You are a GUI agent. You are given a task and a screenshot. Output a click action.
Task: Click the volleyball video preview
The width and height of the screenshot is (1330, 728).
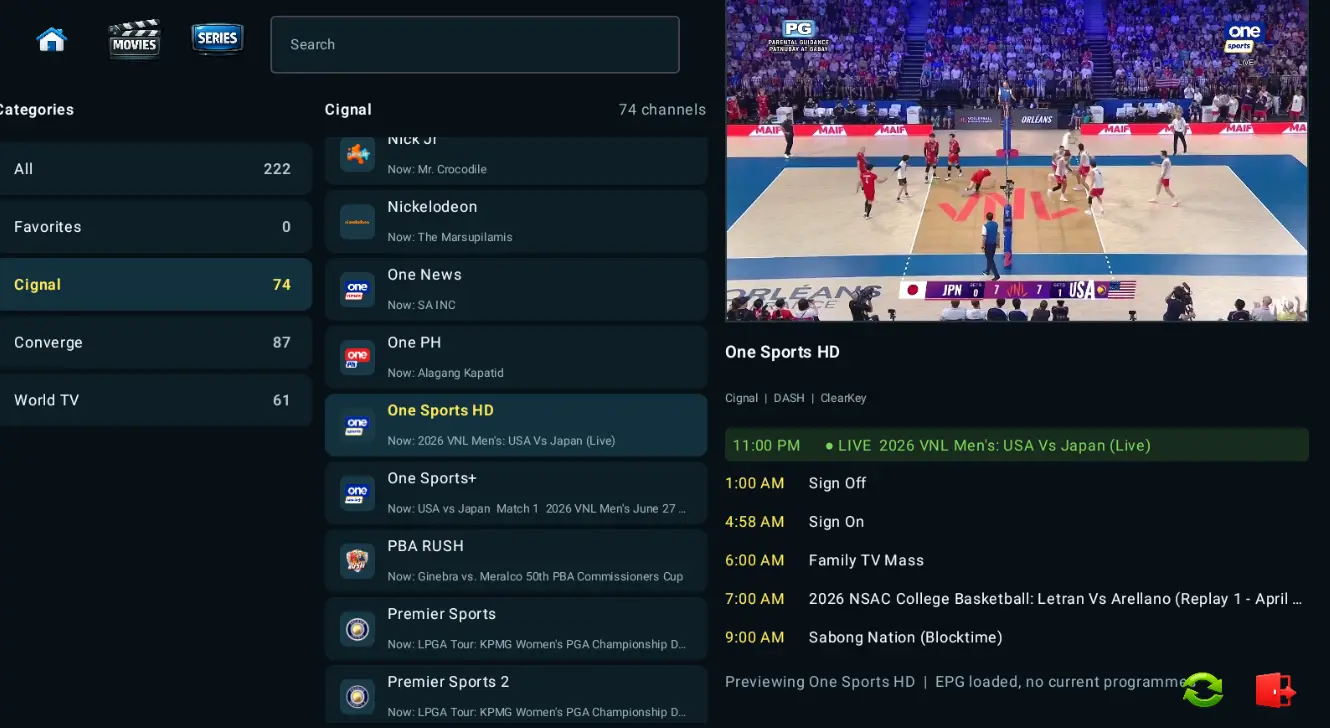pos(1016,160)
